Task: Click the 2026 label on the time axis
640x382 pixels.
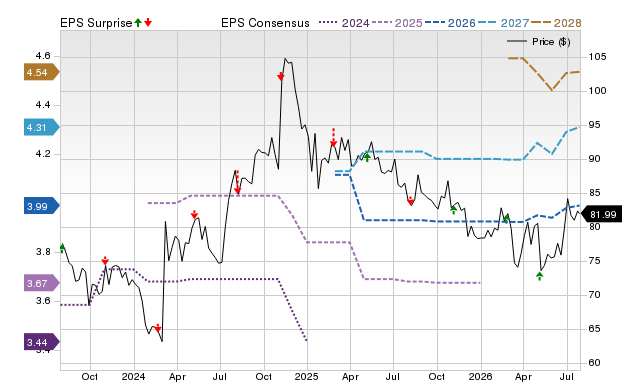Action: coord(481,376)
